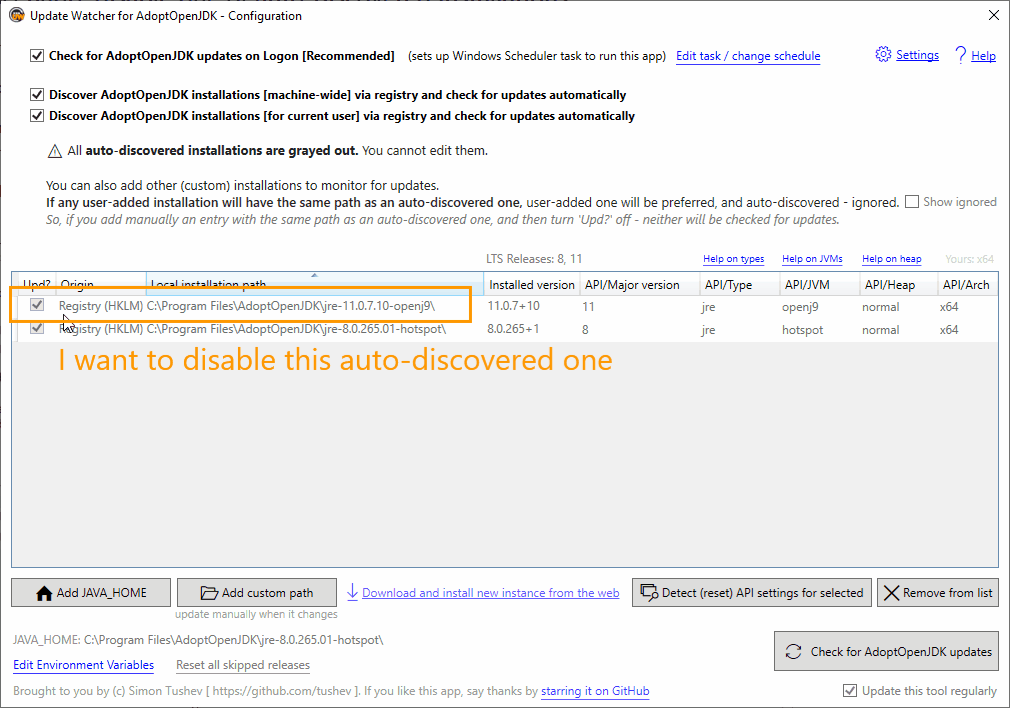The width and height of the screenshot is (1010, 708).
Task: Select the jre-8.0.265.01-hotspot installation path
Action: coord(296,329)
